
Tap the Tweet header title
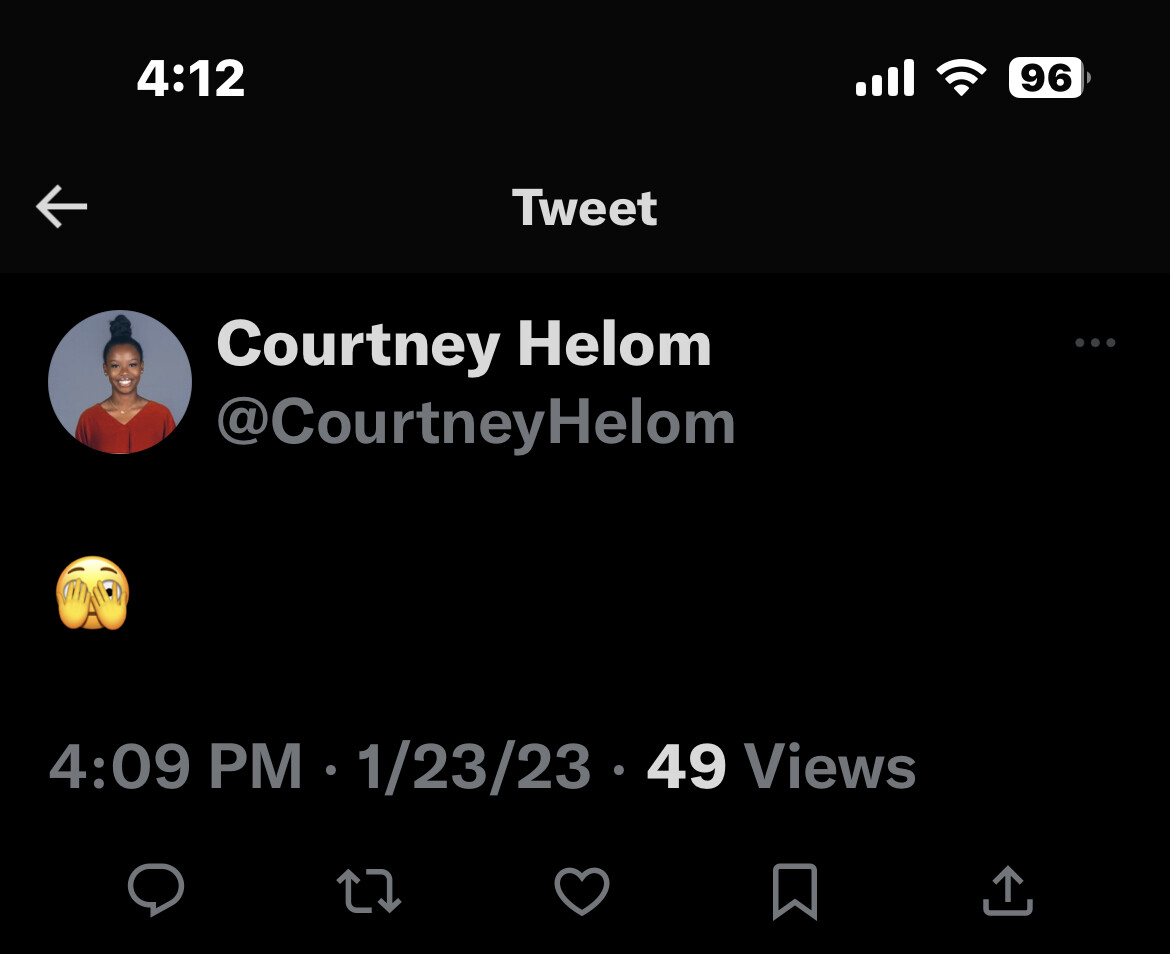pos(585,208)
